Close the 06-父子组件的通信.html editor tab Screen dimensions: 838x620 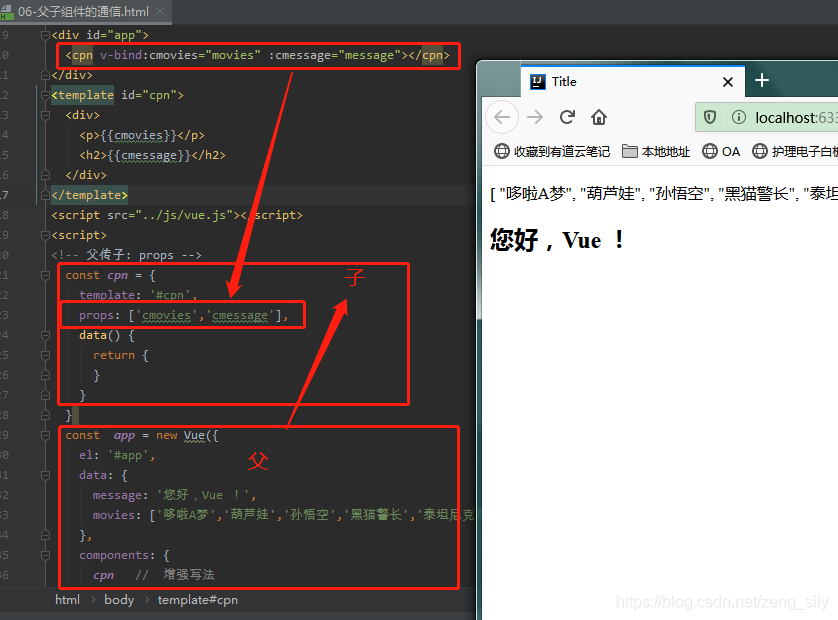pyautogui.click(x=160, y=11)
